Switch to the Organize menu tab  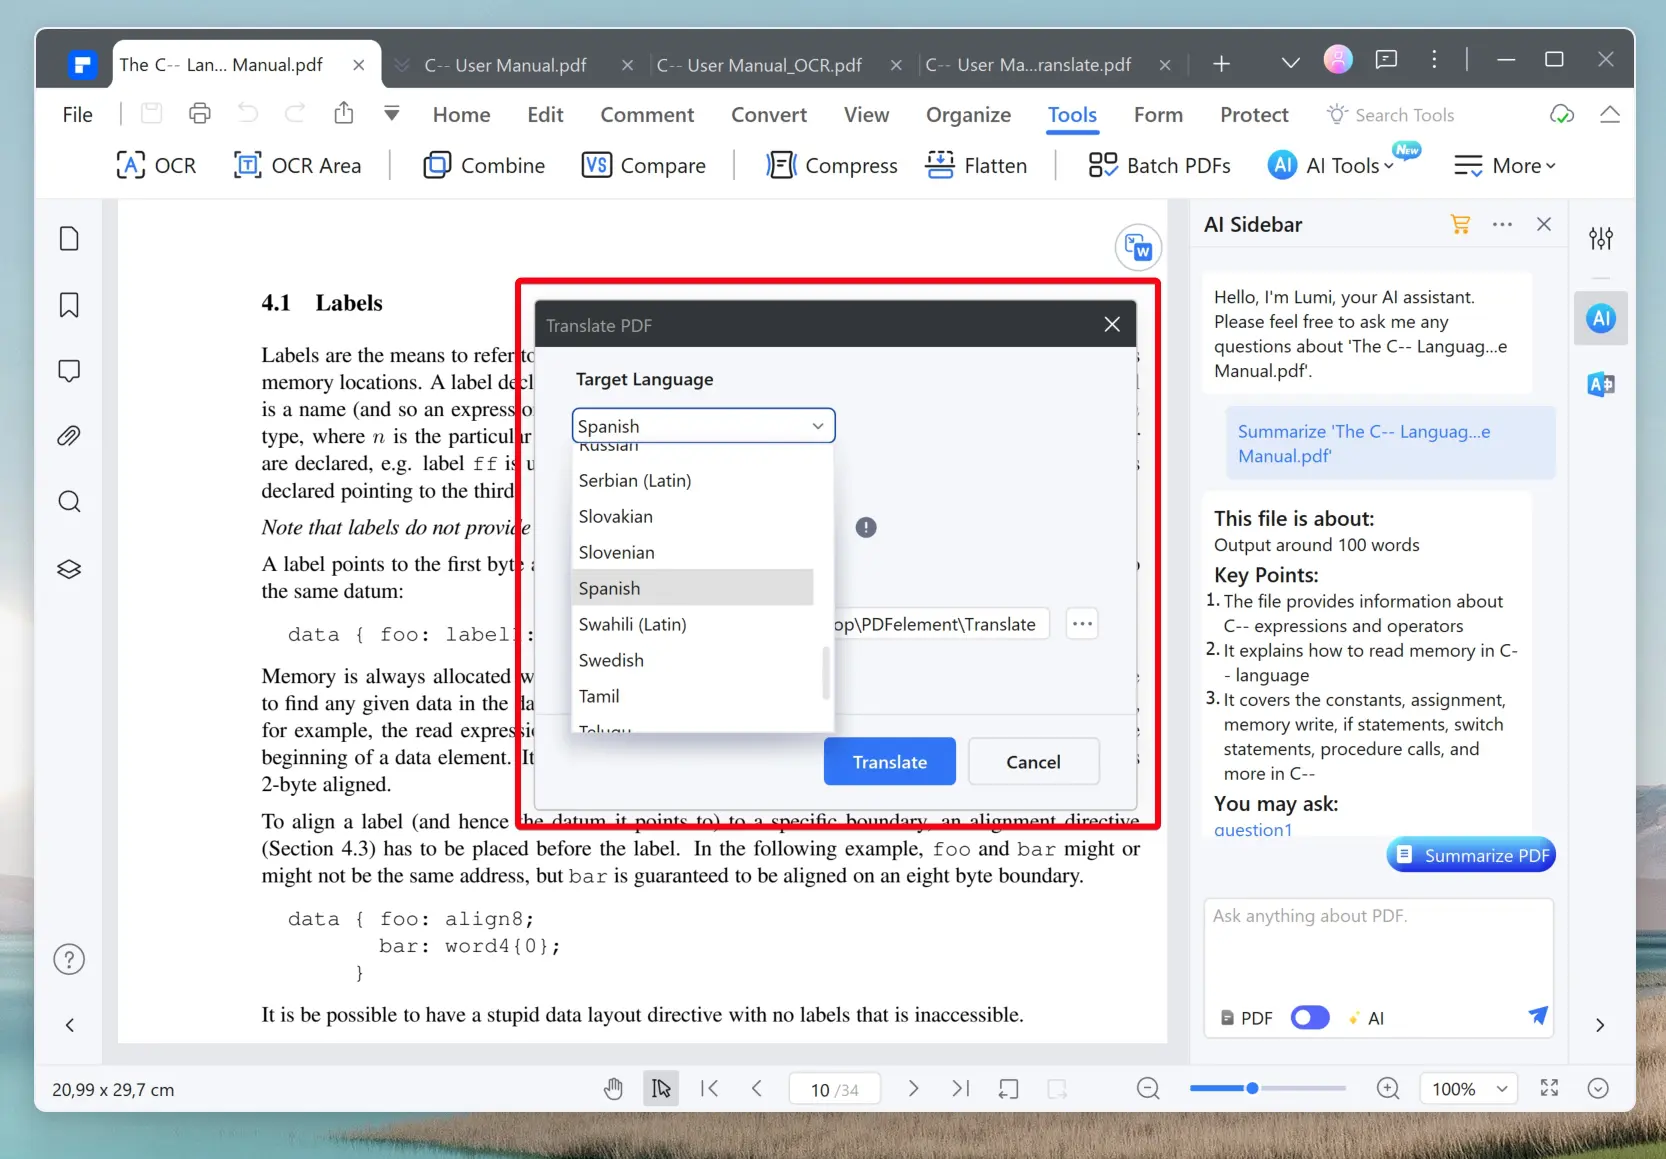click(x=968, y=115)
